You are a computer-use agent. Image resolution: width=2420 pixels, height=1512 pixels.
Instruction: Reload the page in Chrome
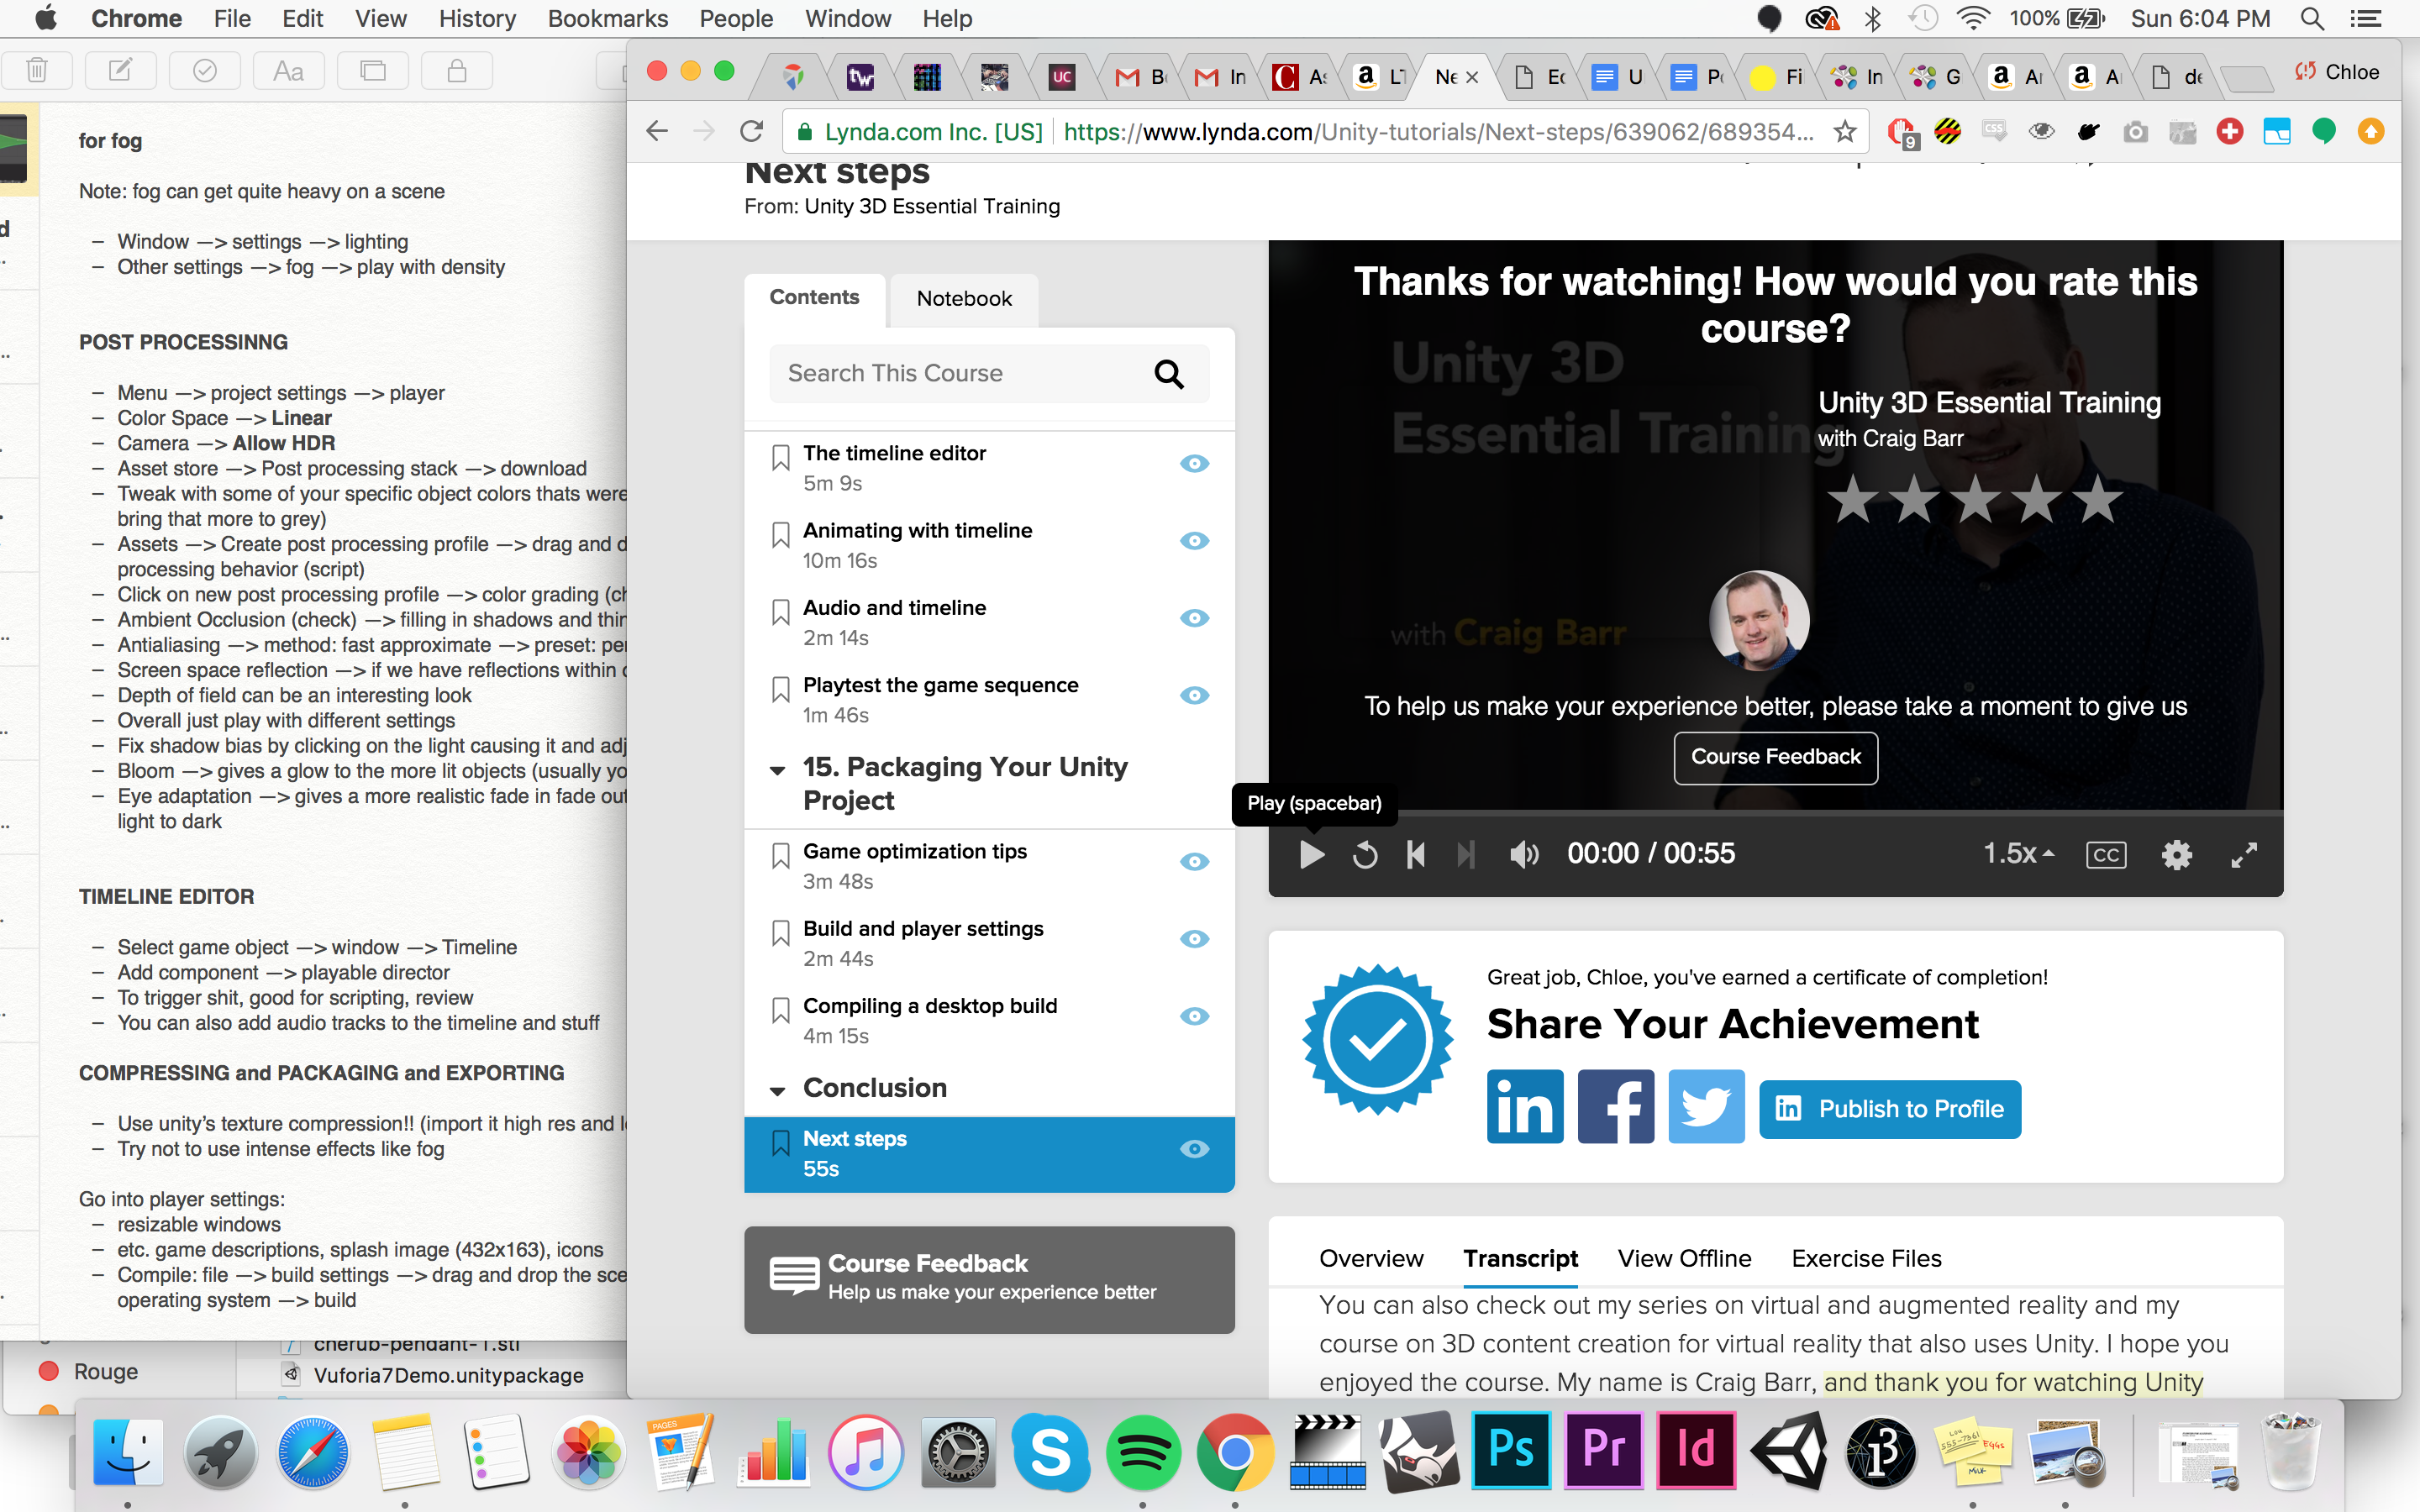(751, 131)
